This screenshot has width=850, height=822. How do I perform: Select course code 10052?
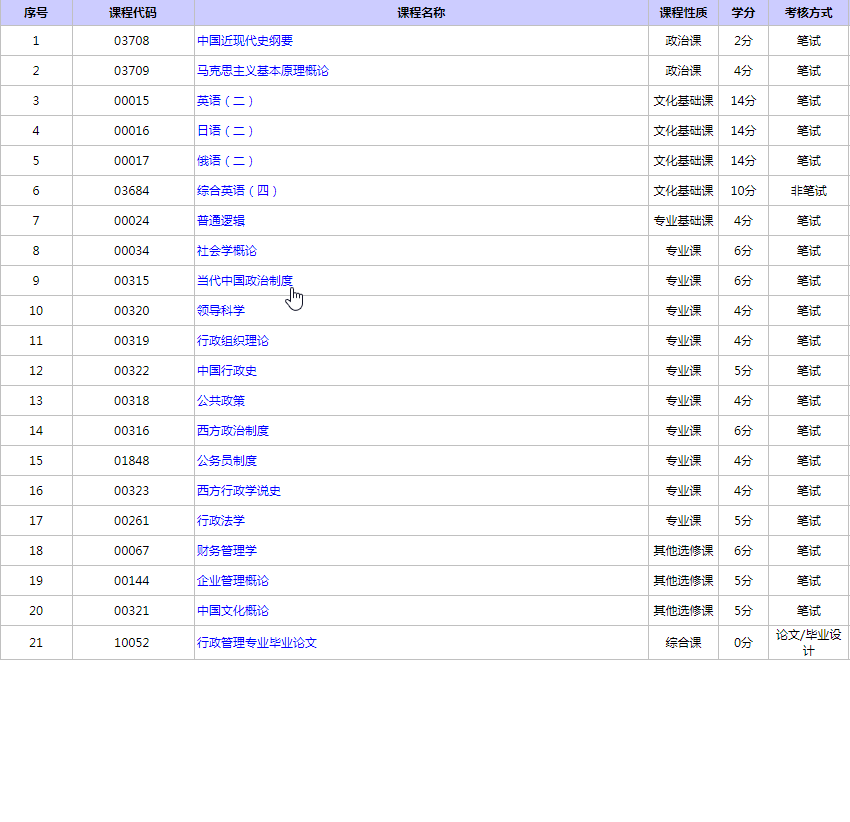click(x=132, y=643)
